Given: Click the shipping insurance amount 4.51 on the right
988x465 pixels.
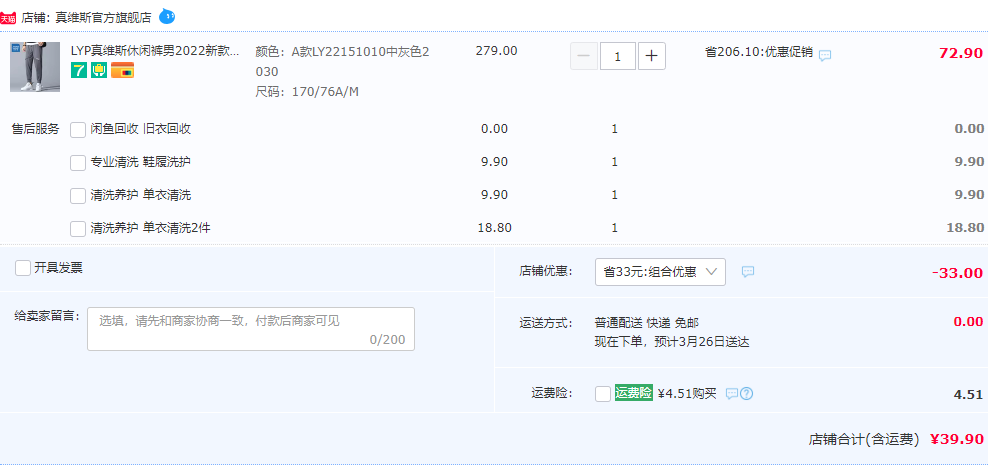Looking at the screenshot, I should [x=968, y=395].
